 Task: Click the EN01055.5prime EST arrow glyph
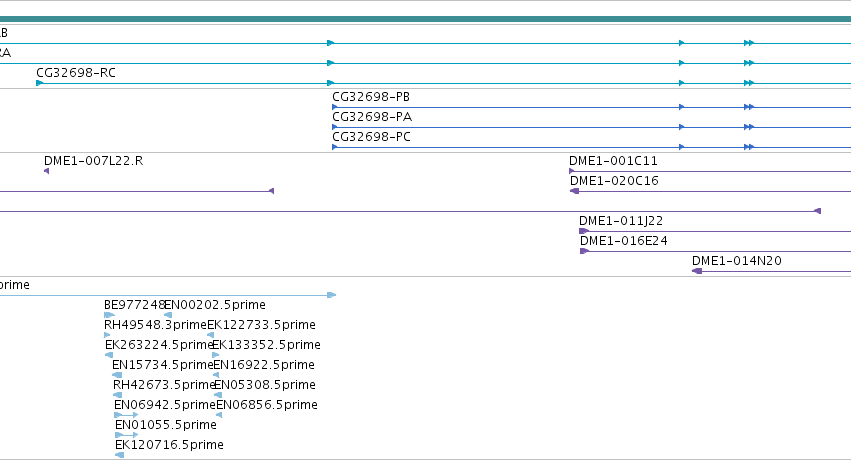pos(126,435)
